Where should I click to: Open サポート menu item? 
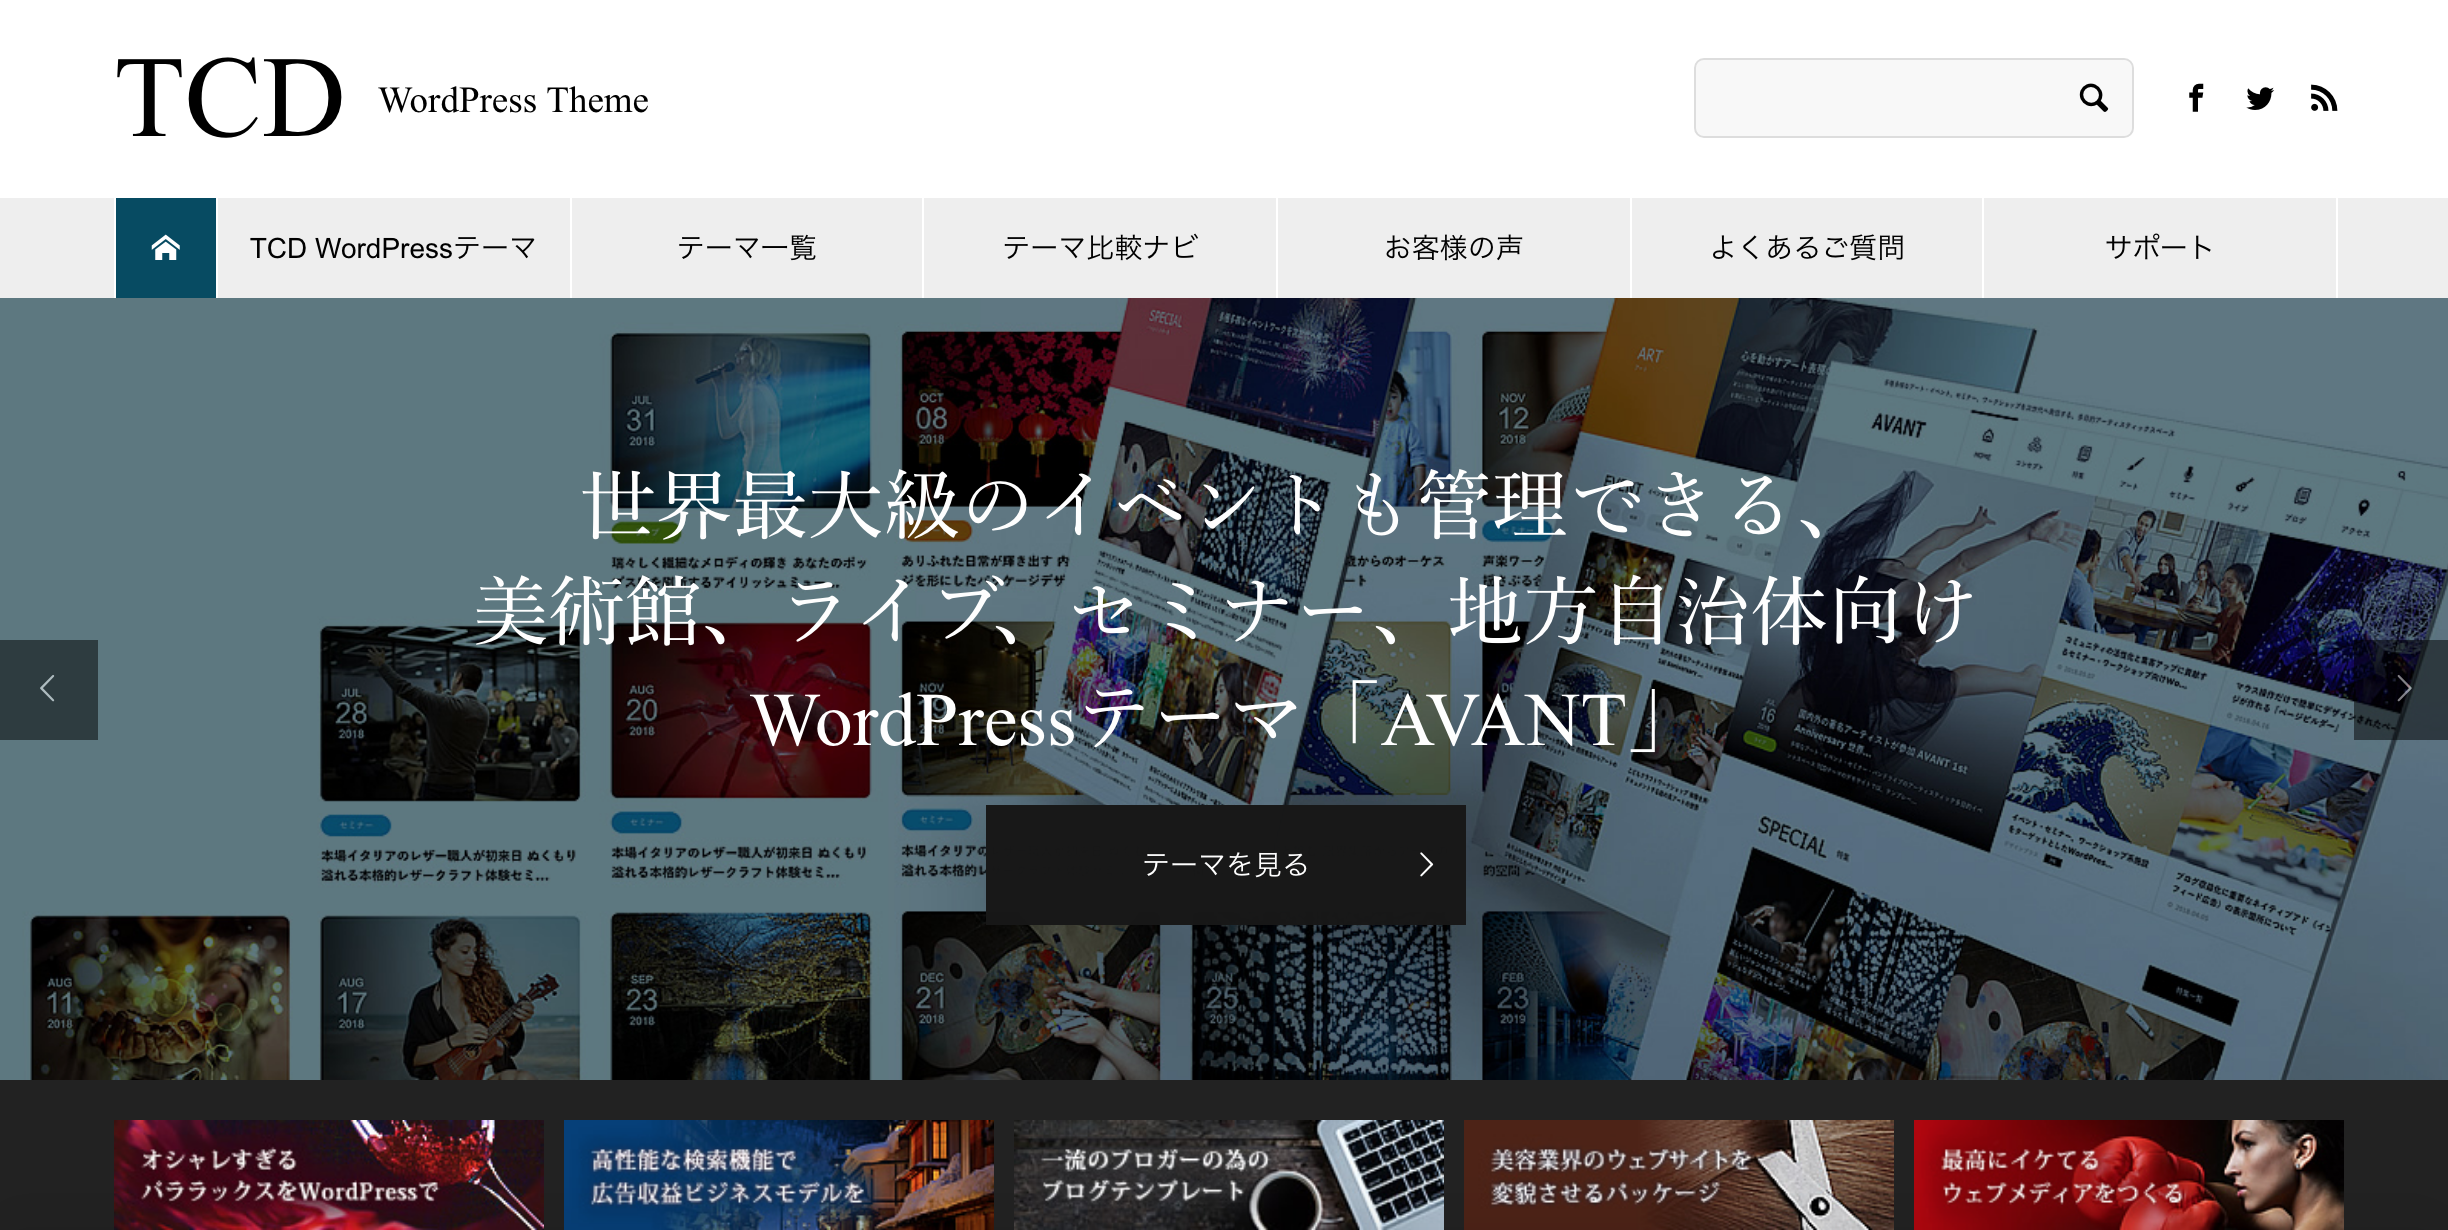pyautogui.click(x=2159, y=248)
